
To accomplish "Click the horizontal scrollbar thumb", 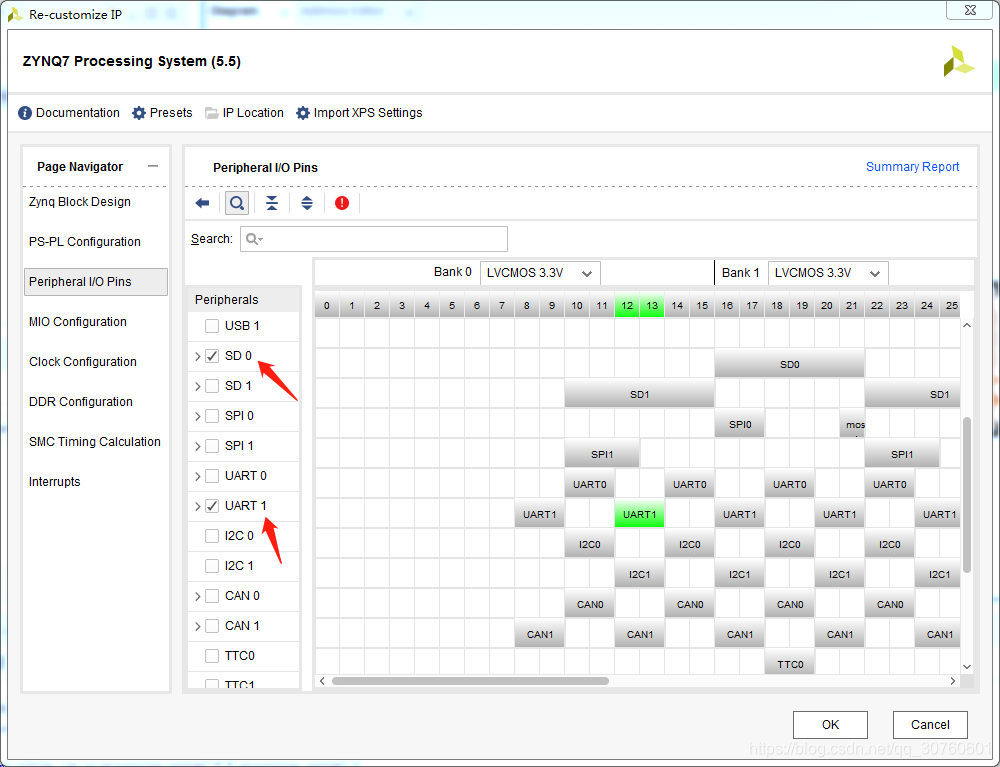I will (x=470, y=681).
